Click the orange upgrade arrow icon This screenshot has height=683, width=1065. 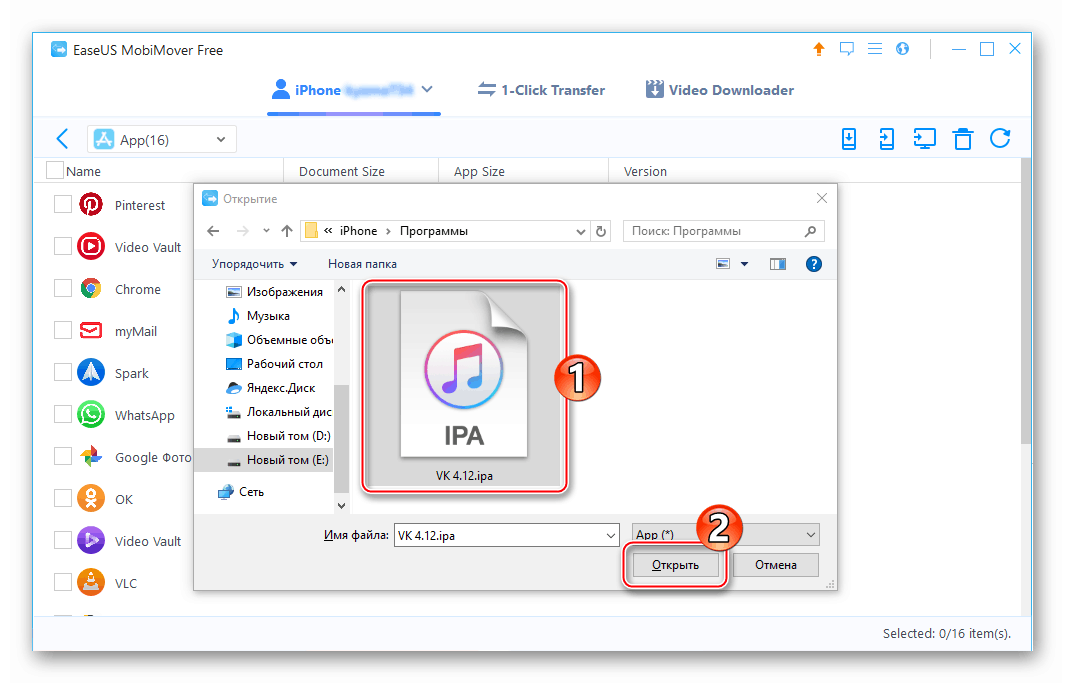pyautogui.click(x=818, y=49)
